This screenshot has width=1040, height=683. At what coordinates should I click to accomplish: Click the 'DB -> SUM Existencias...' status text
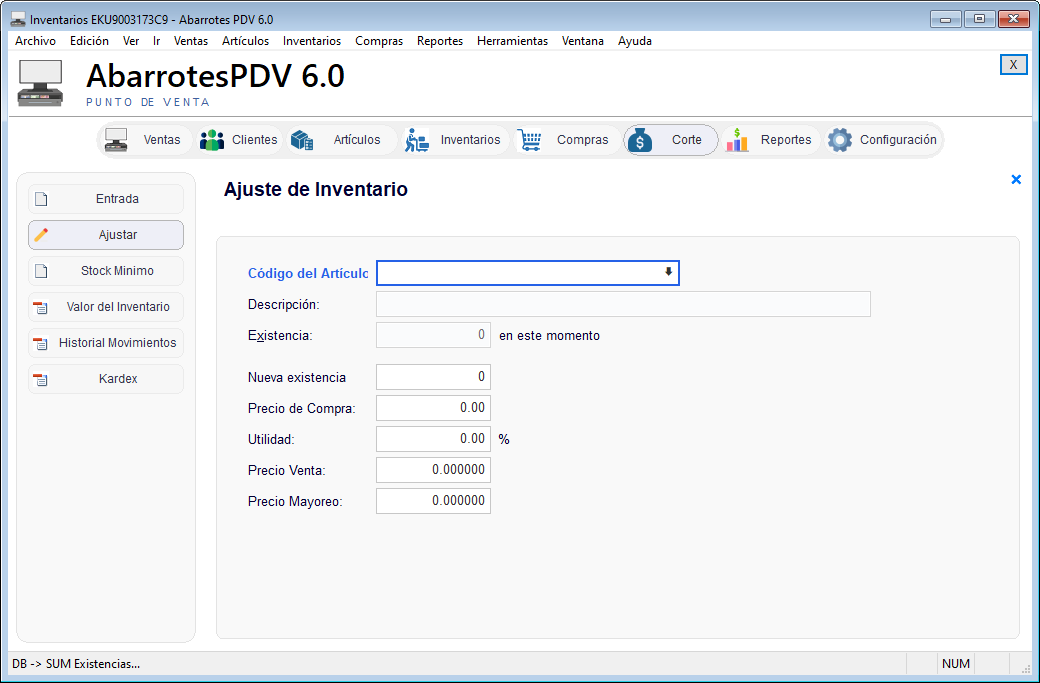76,664
